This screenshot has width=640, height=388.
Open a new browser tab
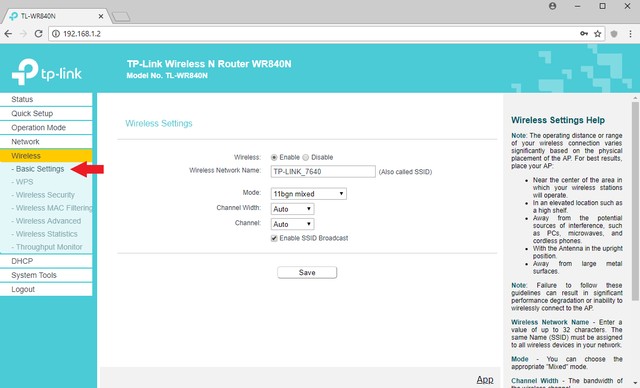click(x=121, y=17)
